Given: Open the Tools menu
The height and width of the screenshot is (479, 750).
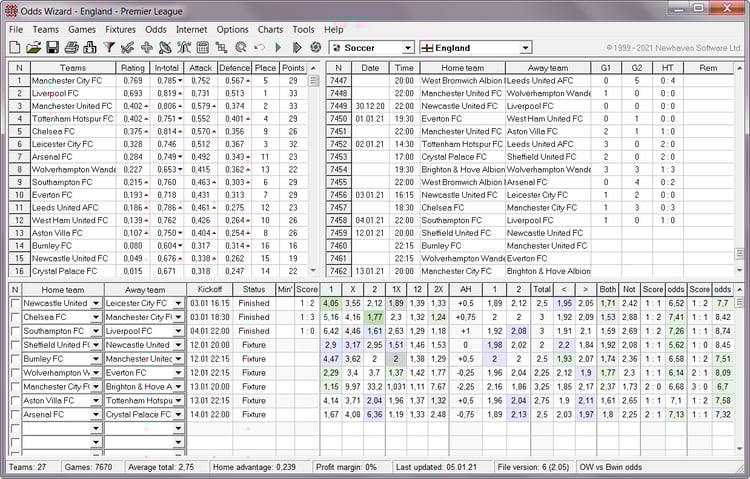Looking at the screenshot, I should click(x=303, y=30).
